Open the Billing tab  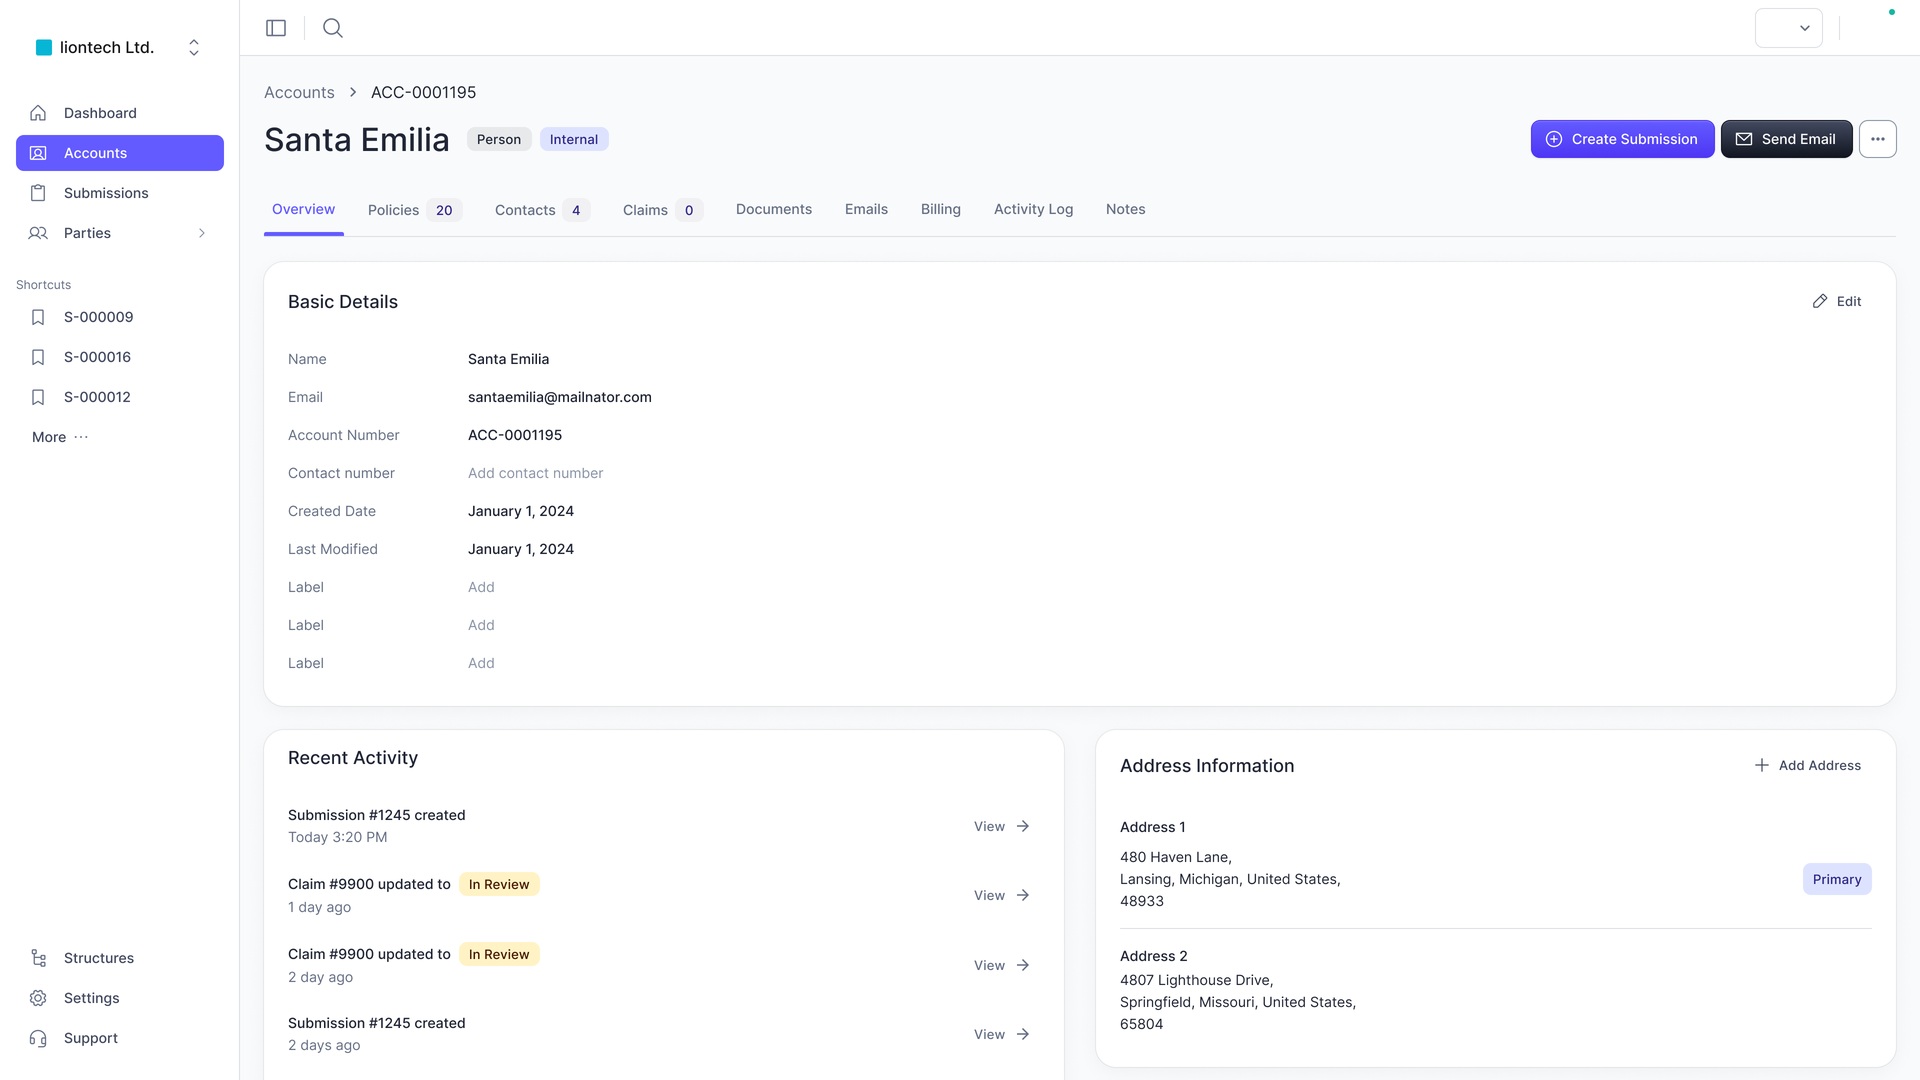click(x=941, y=209)
